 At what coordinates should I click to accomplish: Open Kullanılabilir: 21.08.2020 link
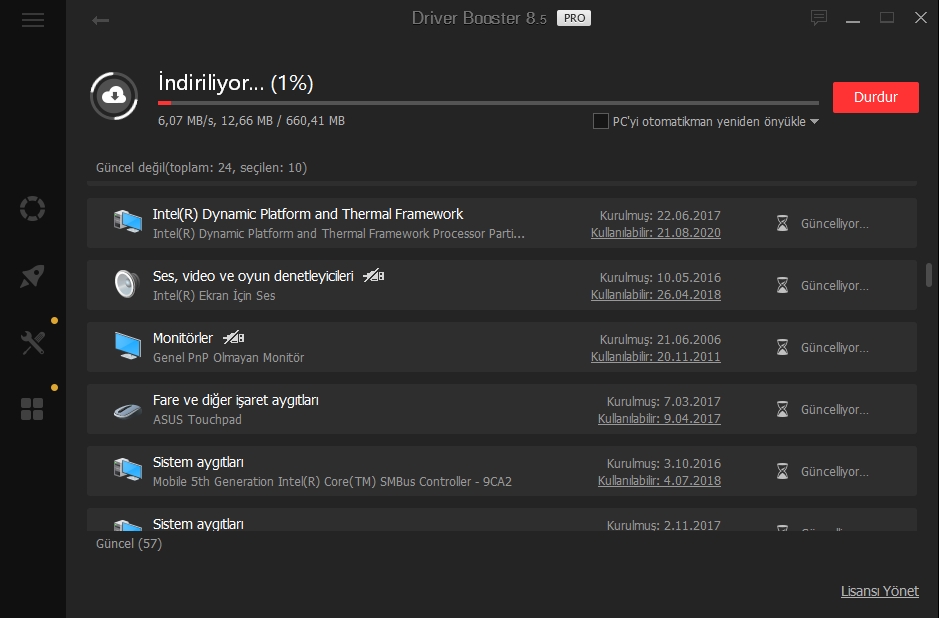coord(656,232)
